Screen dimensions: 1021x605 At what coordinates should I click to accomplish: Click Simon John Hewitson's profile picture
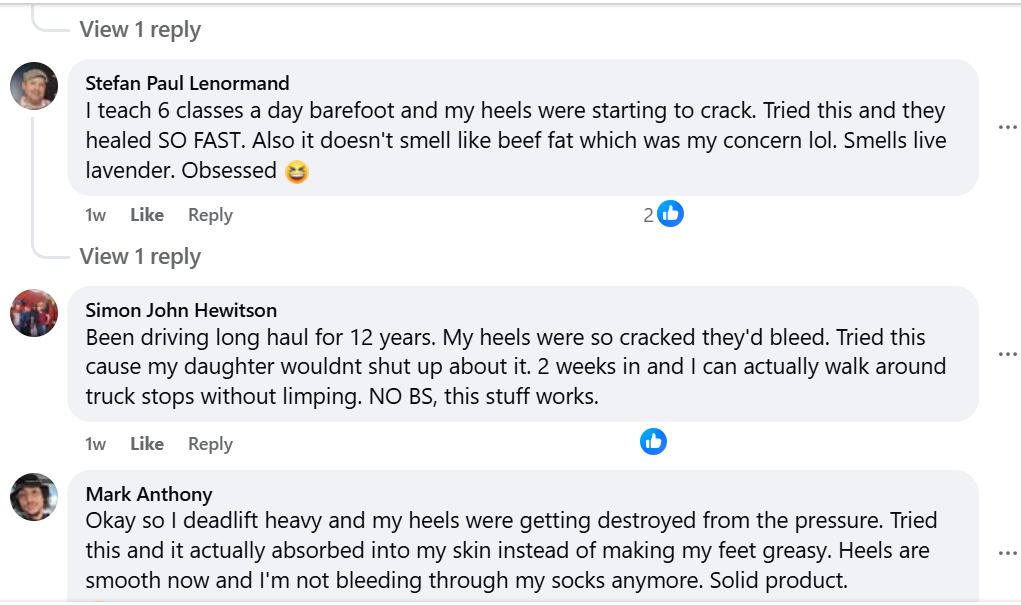click(x=34, y=313)
